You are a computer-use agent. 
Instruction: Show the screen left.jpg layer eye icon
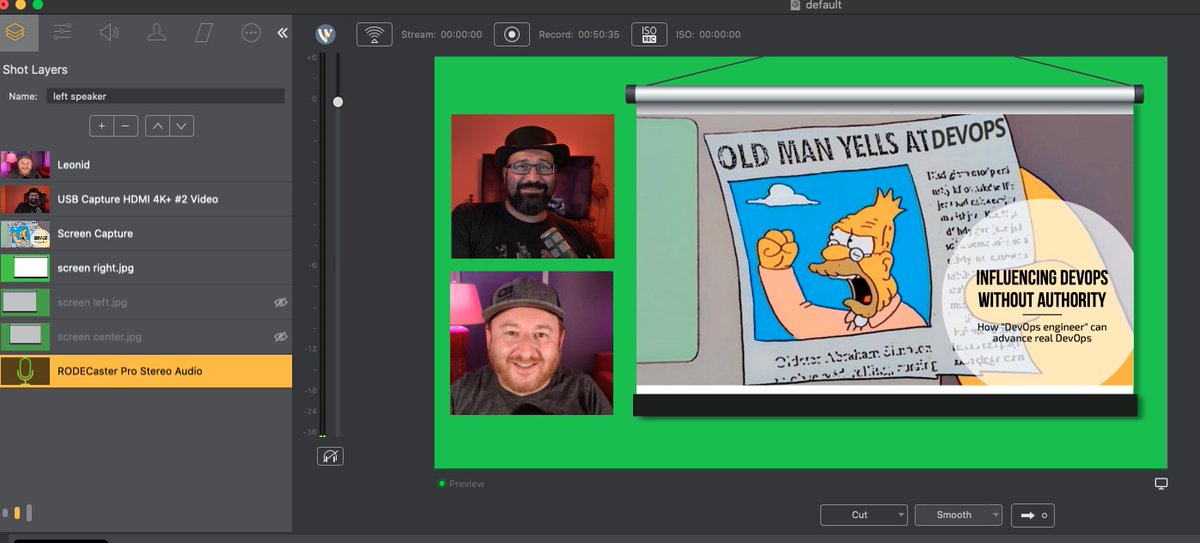click(x=280, y=302)
